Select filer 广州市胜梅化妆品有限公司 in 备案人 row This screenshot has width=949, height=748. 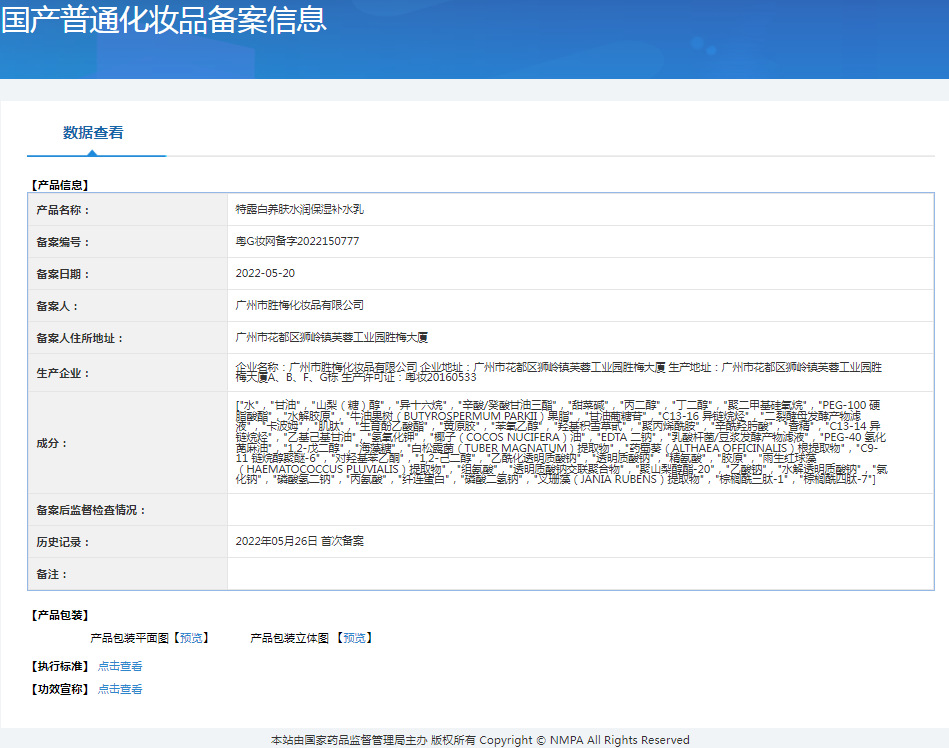300,306
